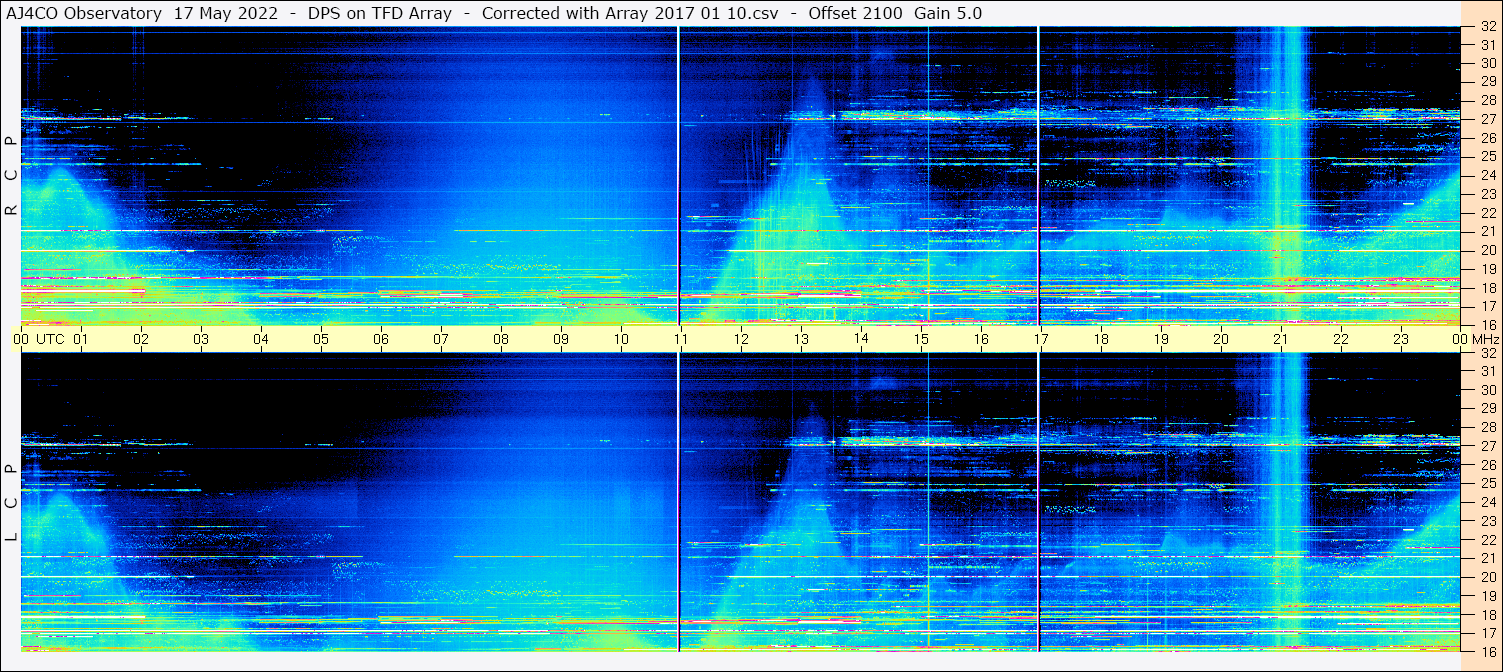Click hour '14' on the UTC time axis
Viewport: 1503px width, 672px height.
point(861,338)
